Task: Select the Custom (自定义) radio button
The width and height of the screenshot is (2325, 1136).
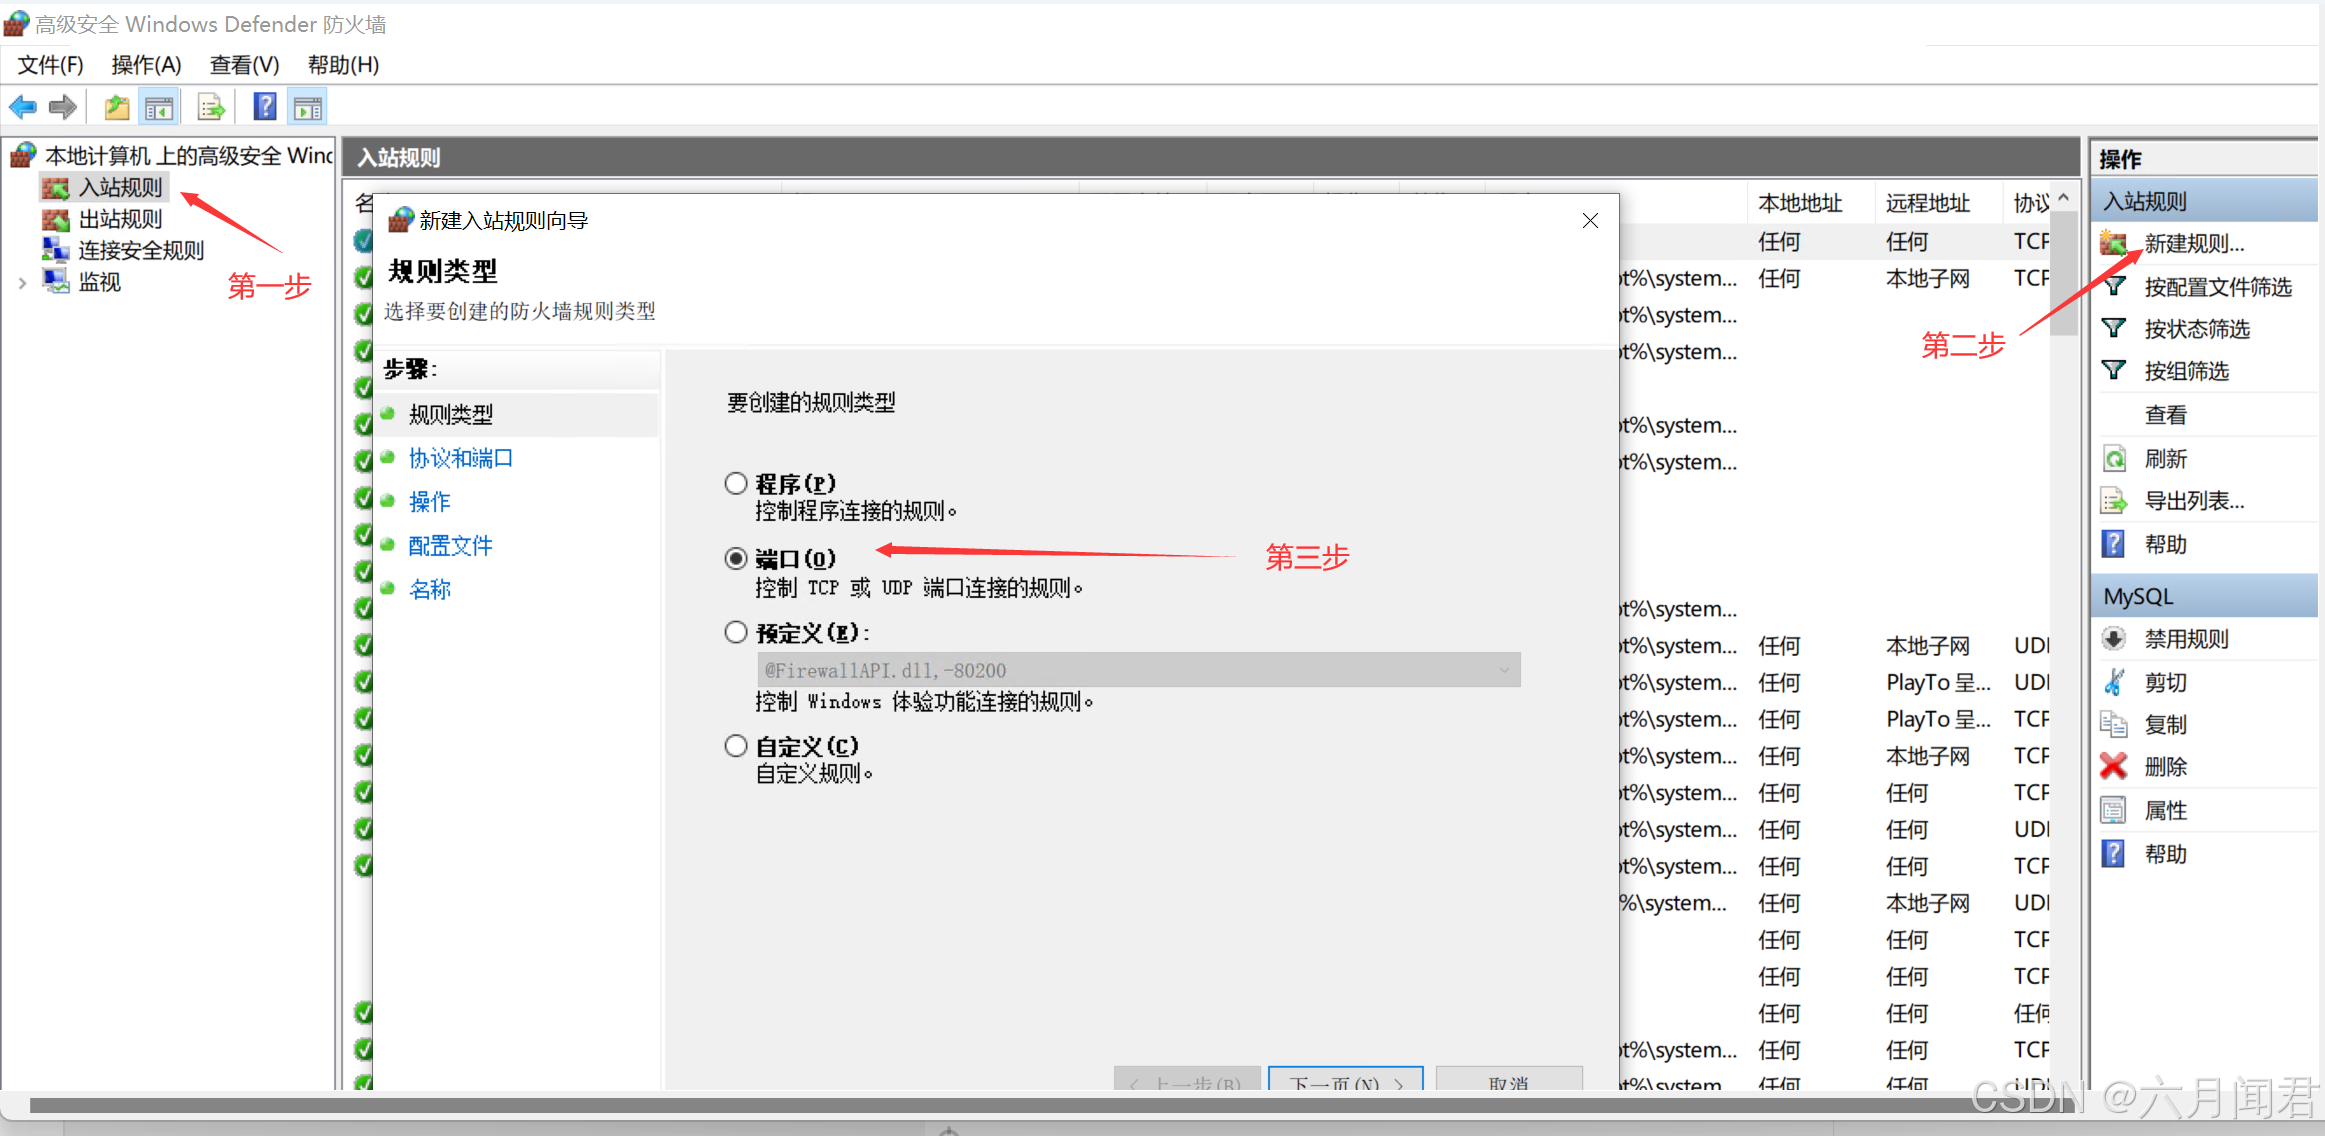Action: (736, 746)
